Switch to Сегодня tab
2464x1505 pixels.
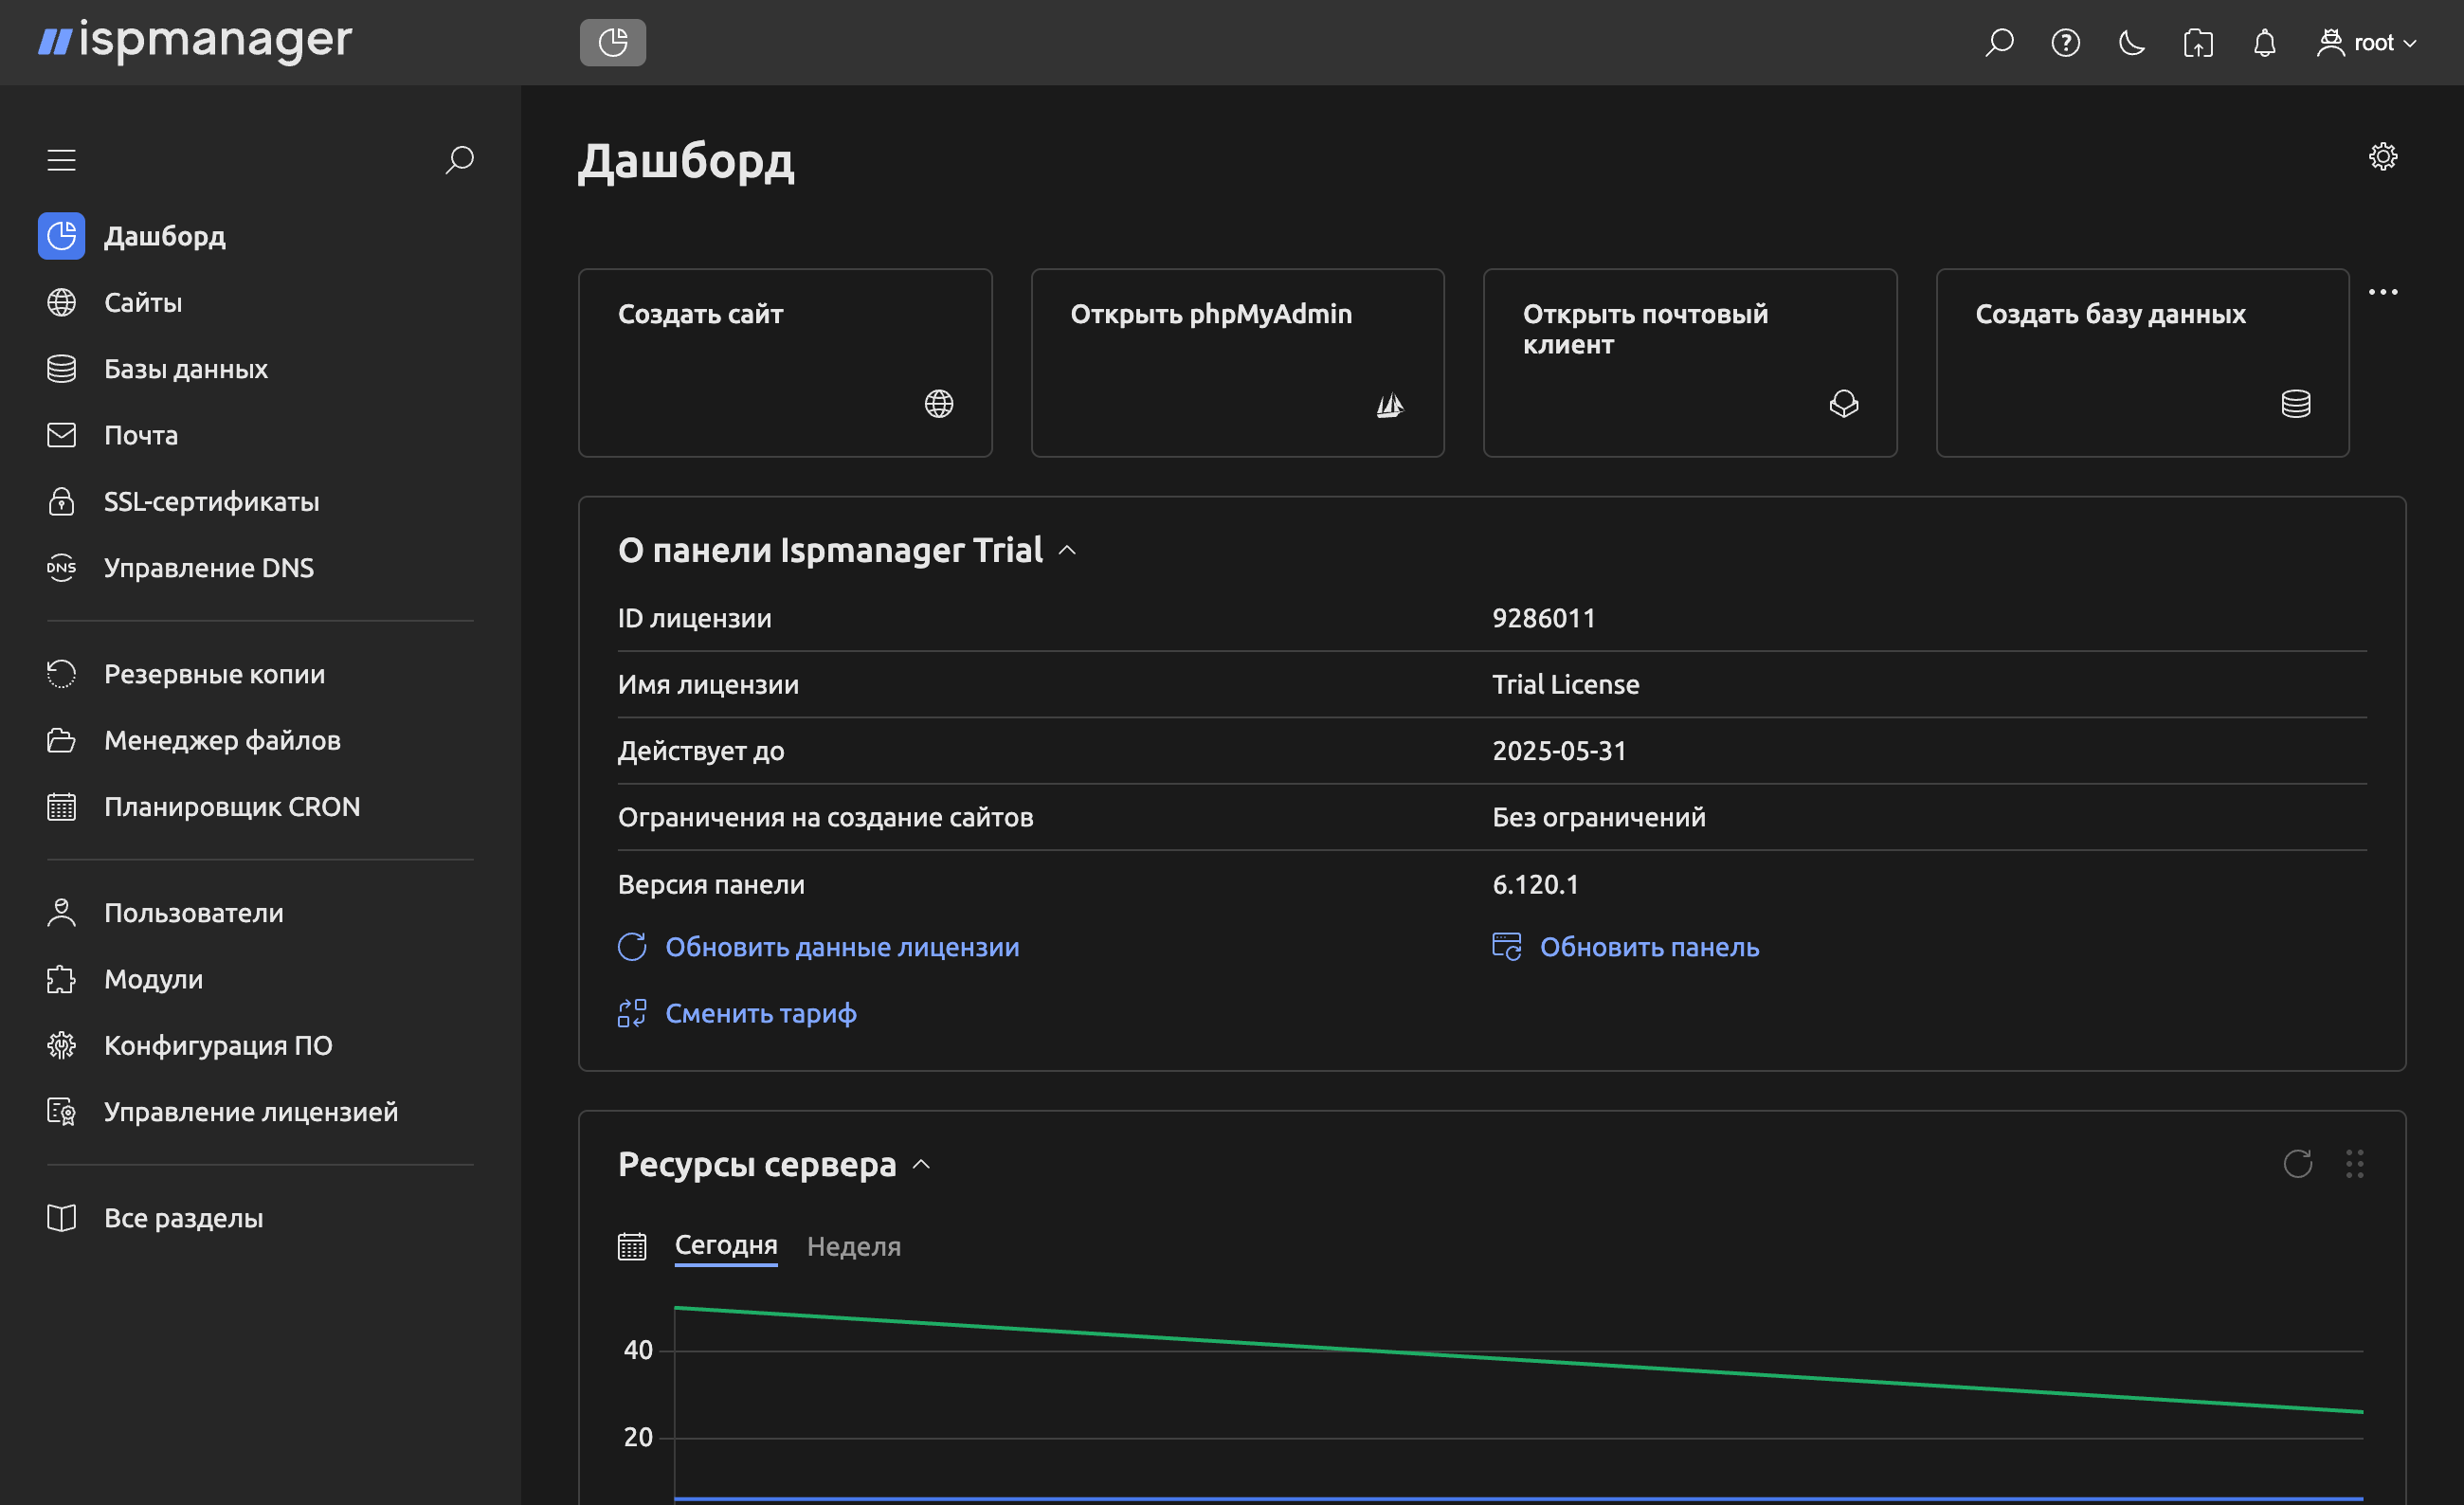point(726,1245)
